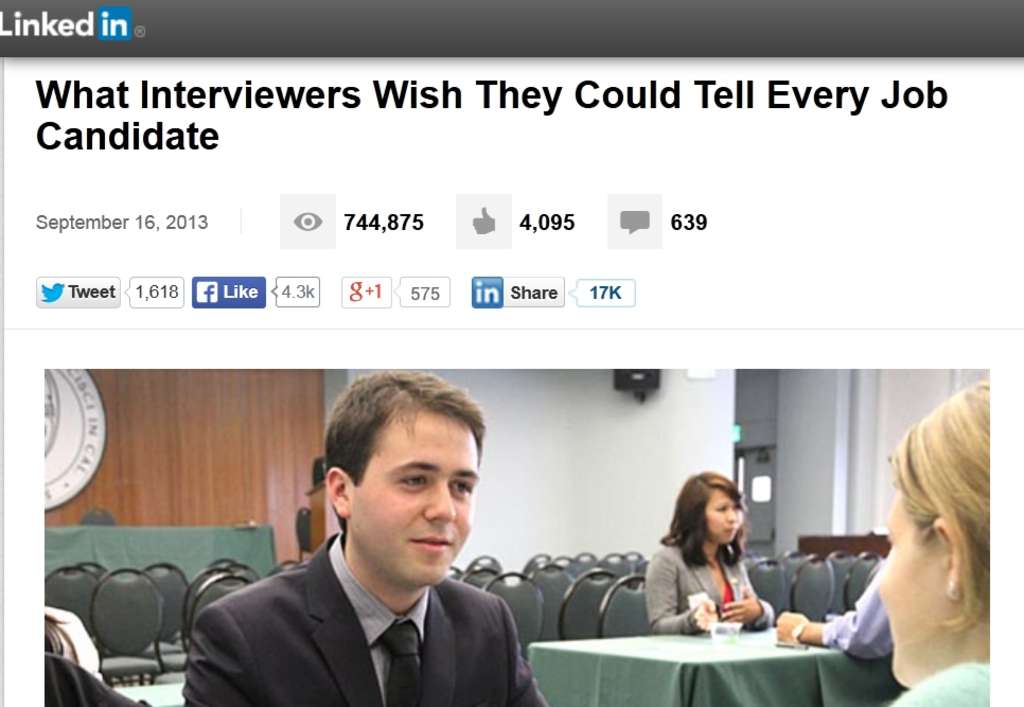This screenshot has width=1024, height=707.
Task: Click the eye views icon
Action: [308, 222]
